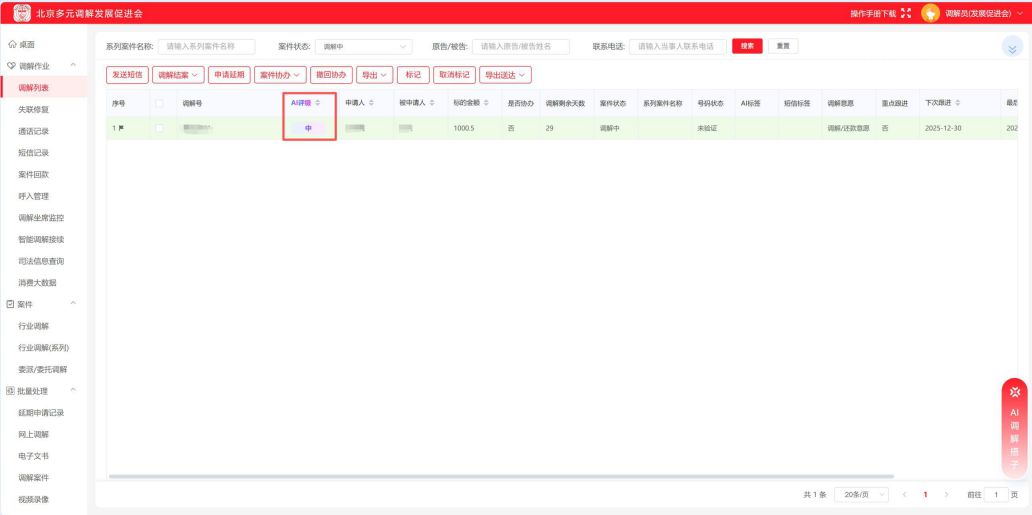Open the AI调解搭子 floating assistant

(1014, 427)
